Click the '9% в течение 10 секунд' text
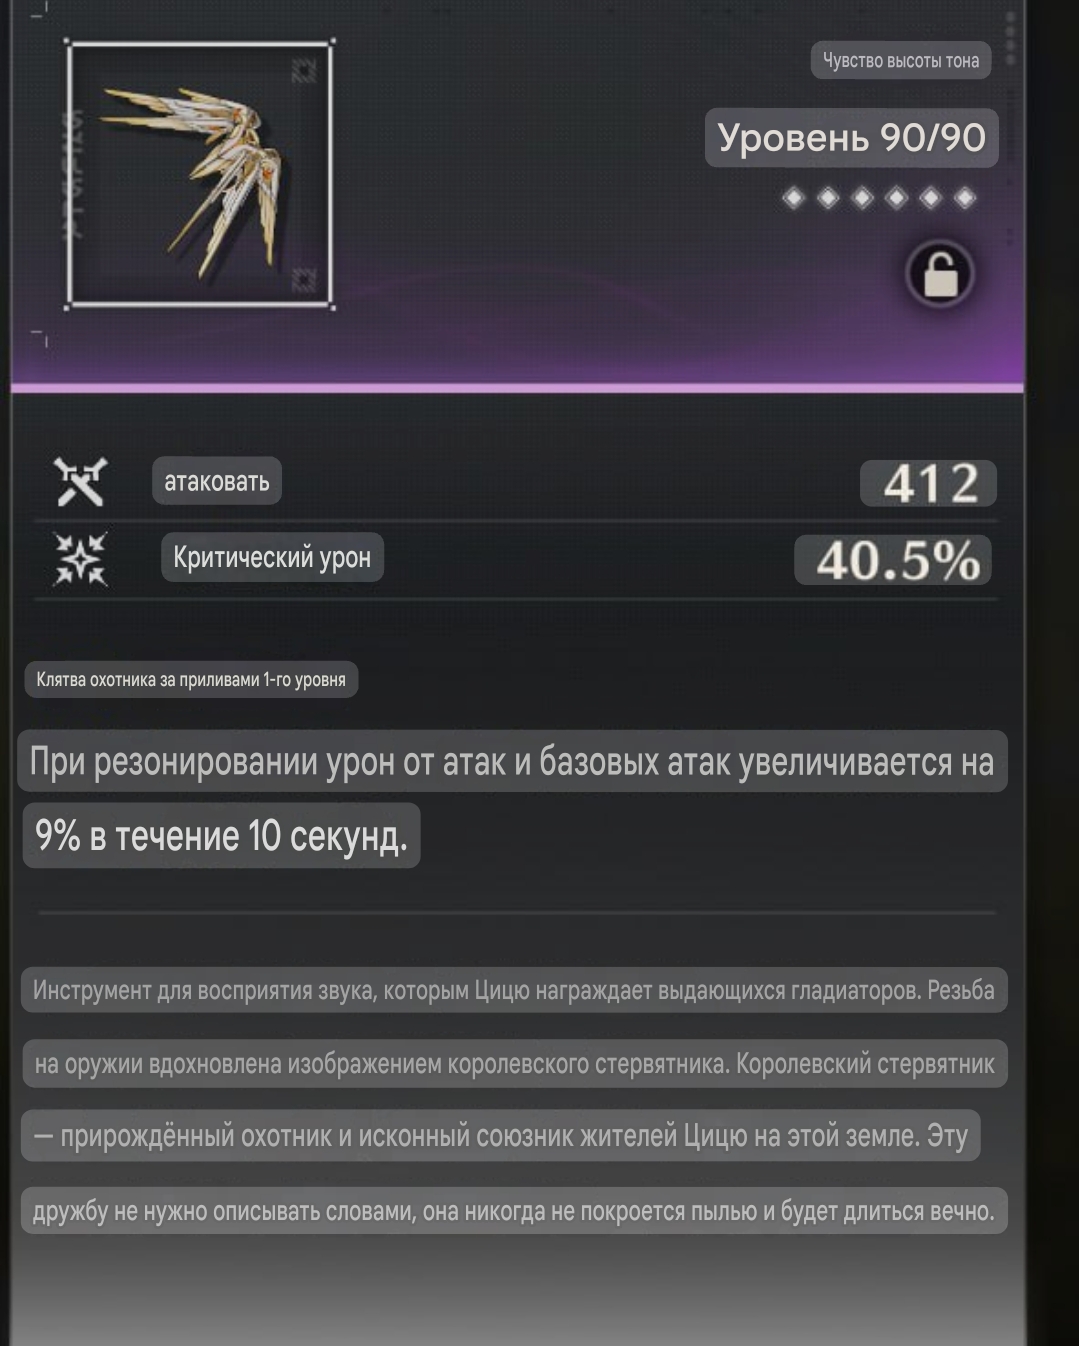 pos(221,836)
